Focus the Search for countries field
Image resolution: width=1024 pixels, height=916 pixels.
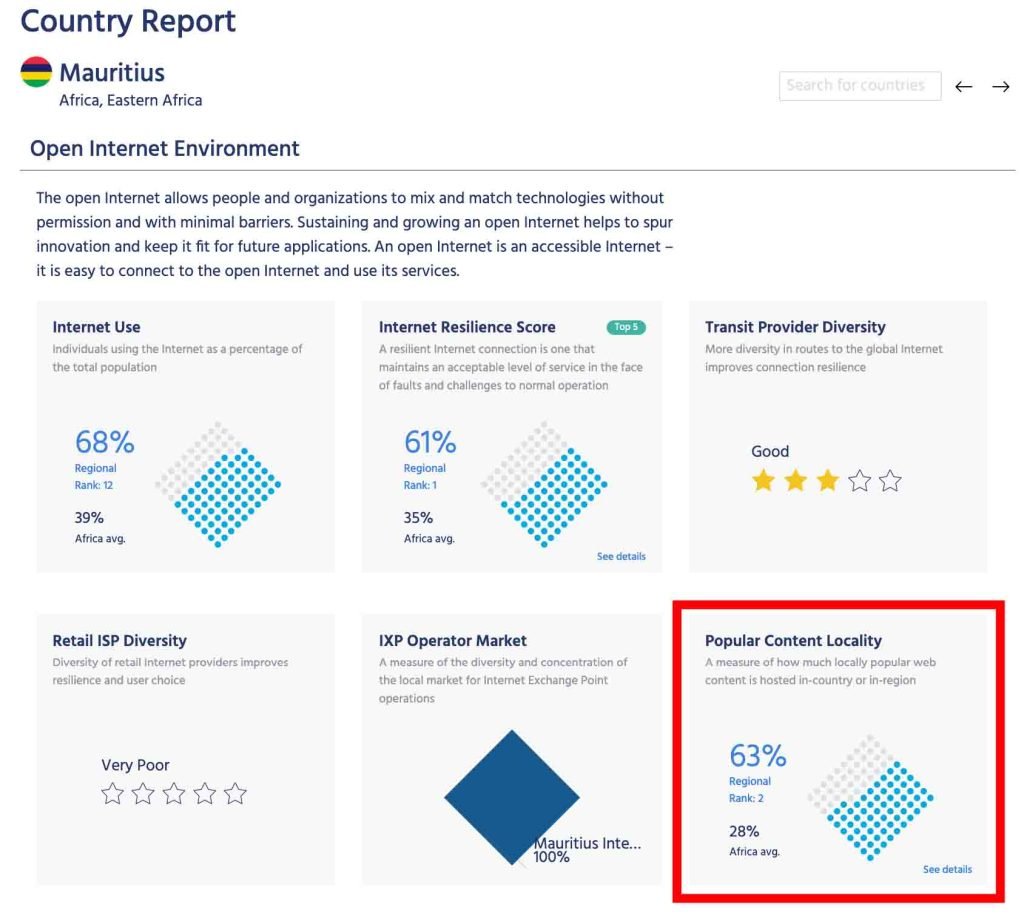859,86
